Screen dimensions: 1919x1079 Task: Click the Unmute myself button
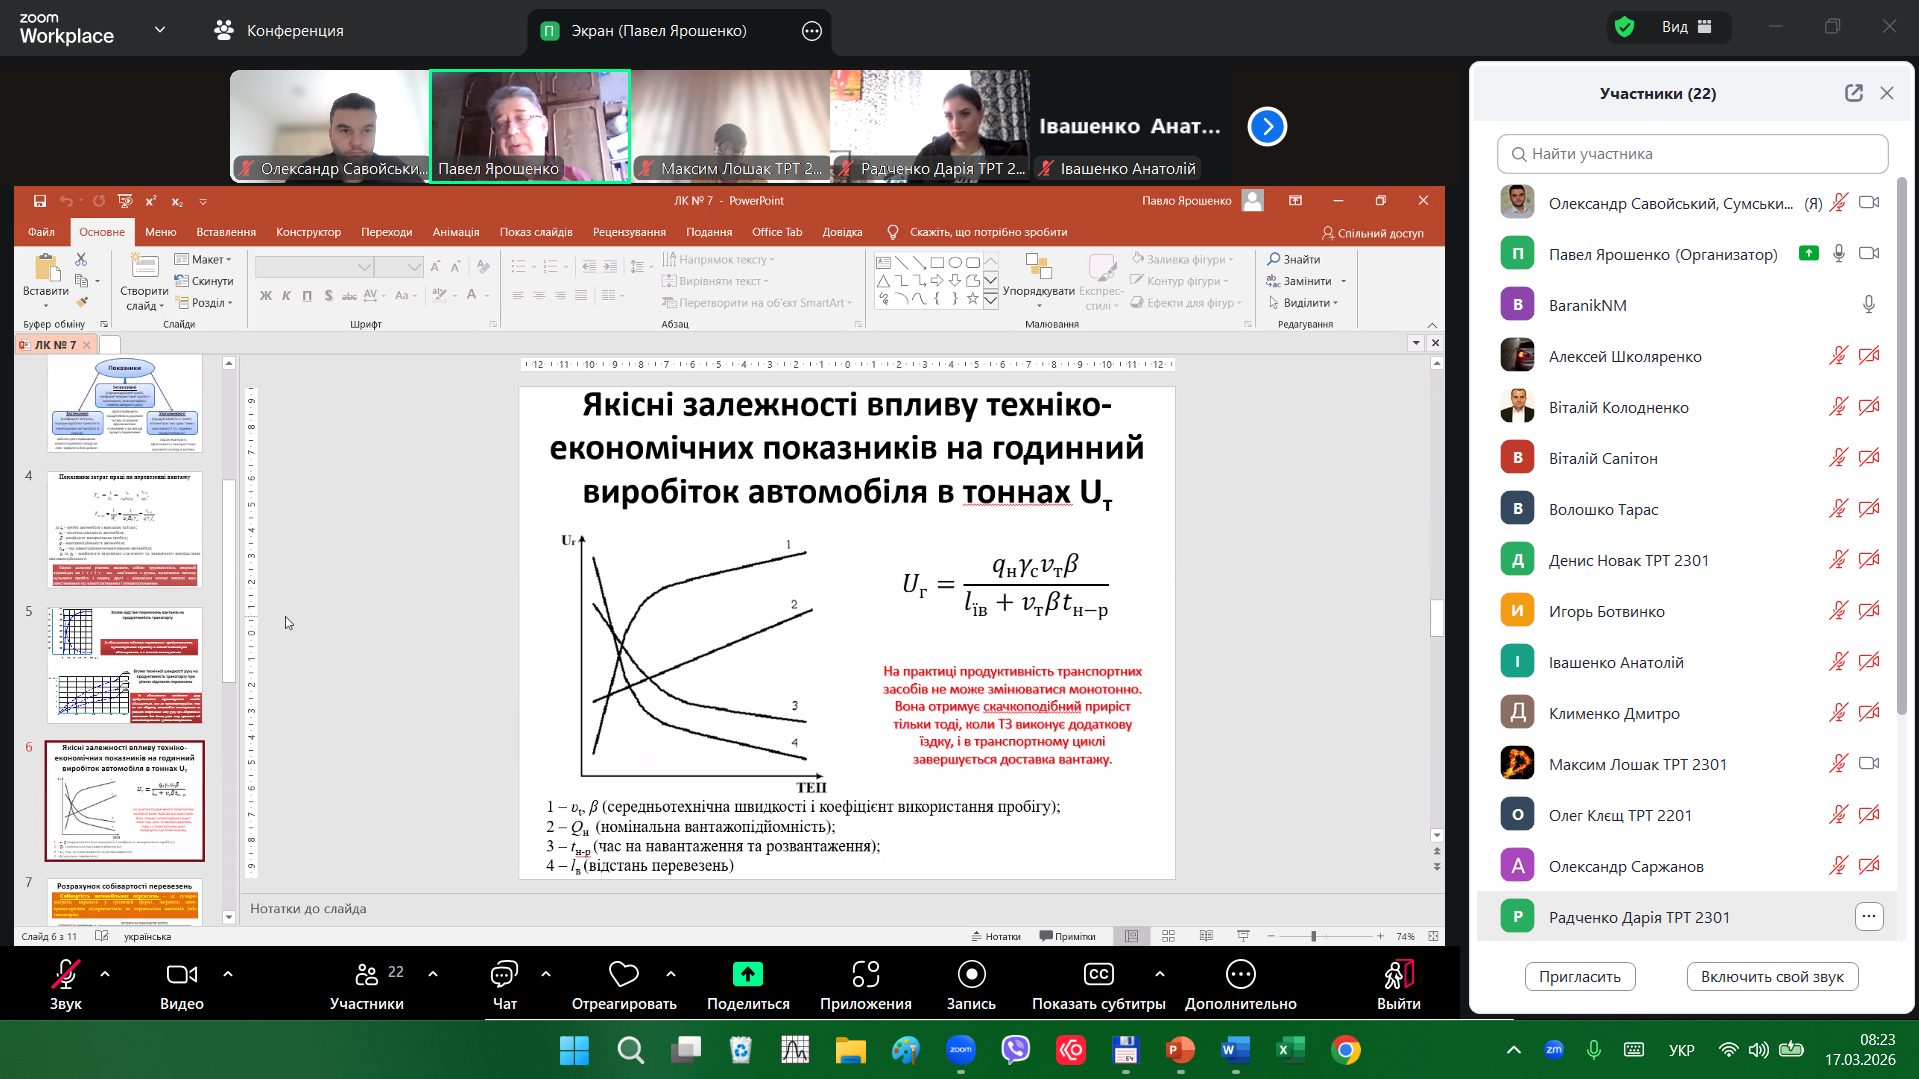click(1771, 976)
